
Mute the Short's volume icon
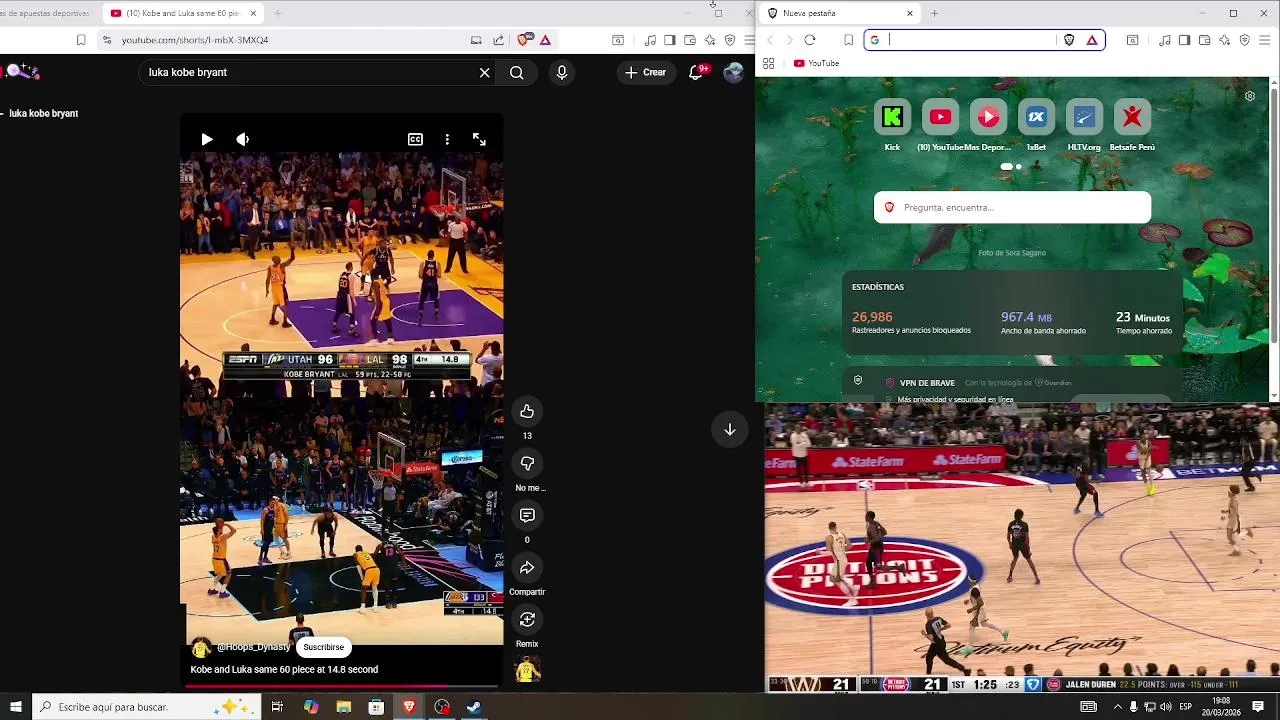[242, 140]
